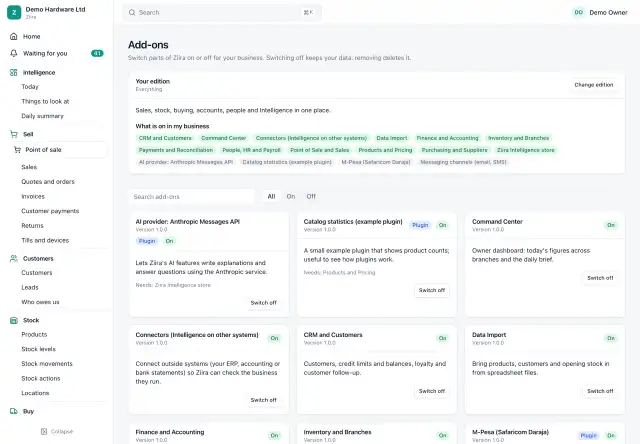Open Products under Stock
Screen dimensions: 640x444
tap(34, 334)
